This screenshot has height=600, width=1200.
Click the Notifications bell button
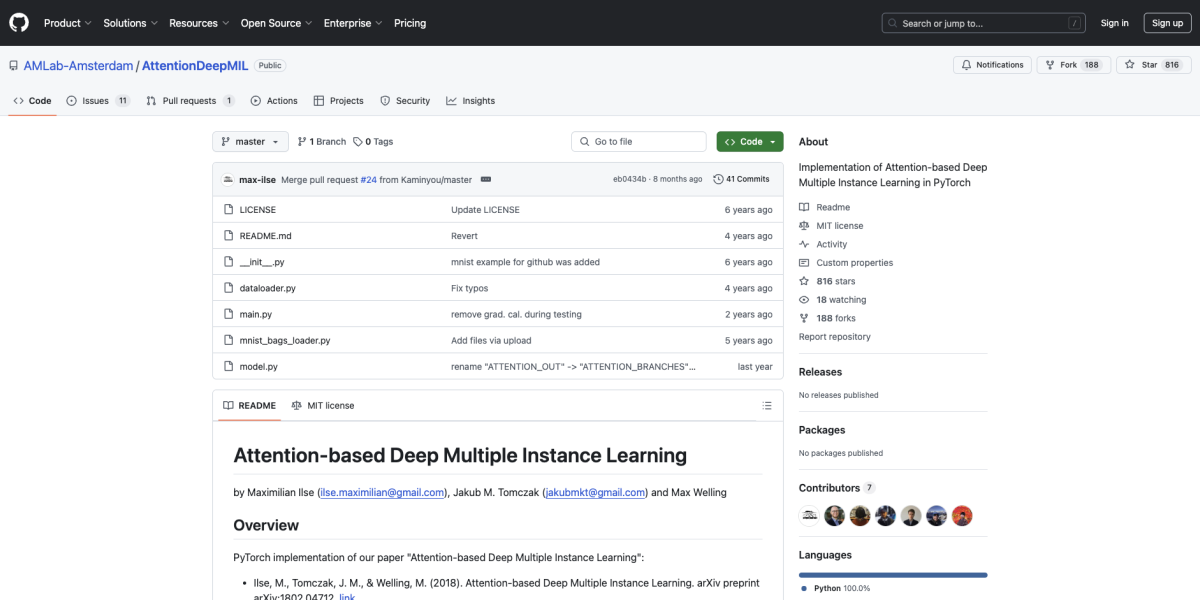(992, 65)
